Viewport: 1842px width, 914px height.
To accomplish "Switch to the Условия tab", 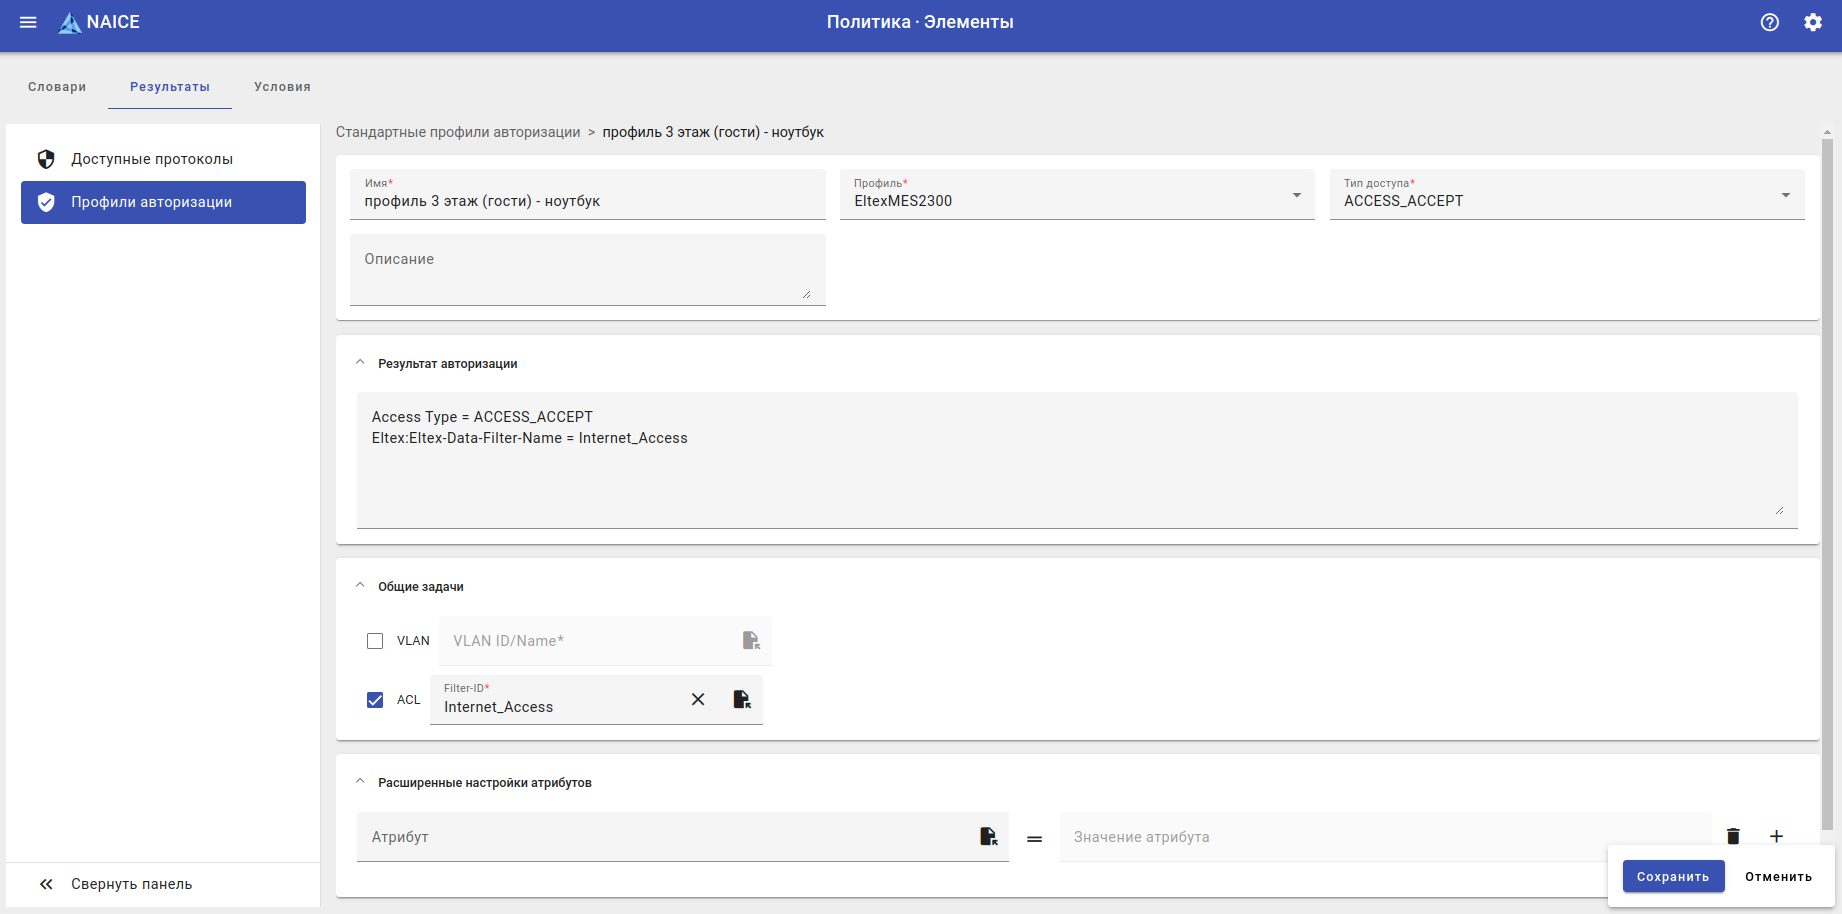I will point(282,87).
